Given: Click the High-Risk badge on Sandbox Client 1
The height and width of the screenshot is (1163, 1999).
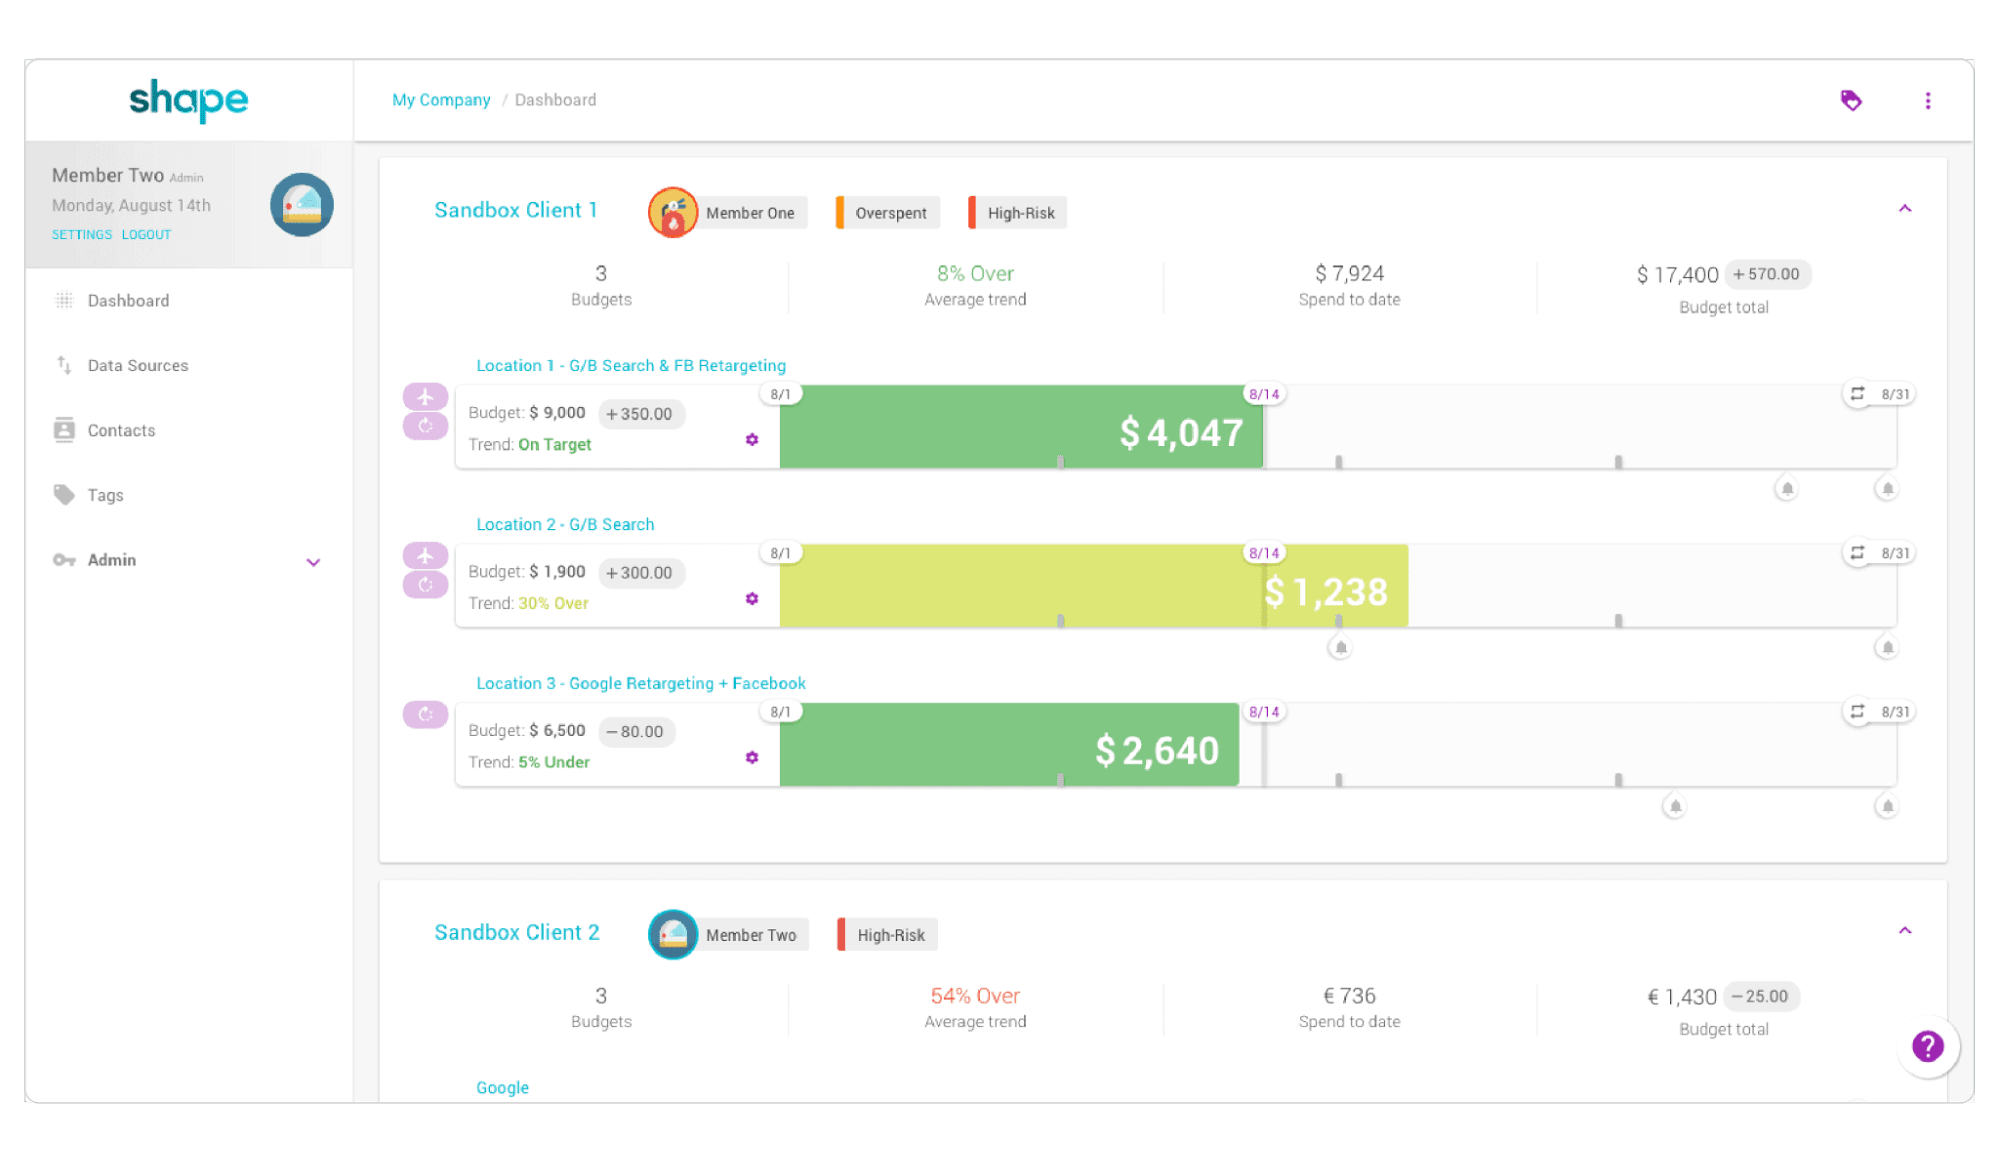Looking at the screenshot, I should click(x=1017, y=213).
